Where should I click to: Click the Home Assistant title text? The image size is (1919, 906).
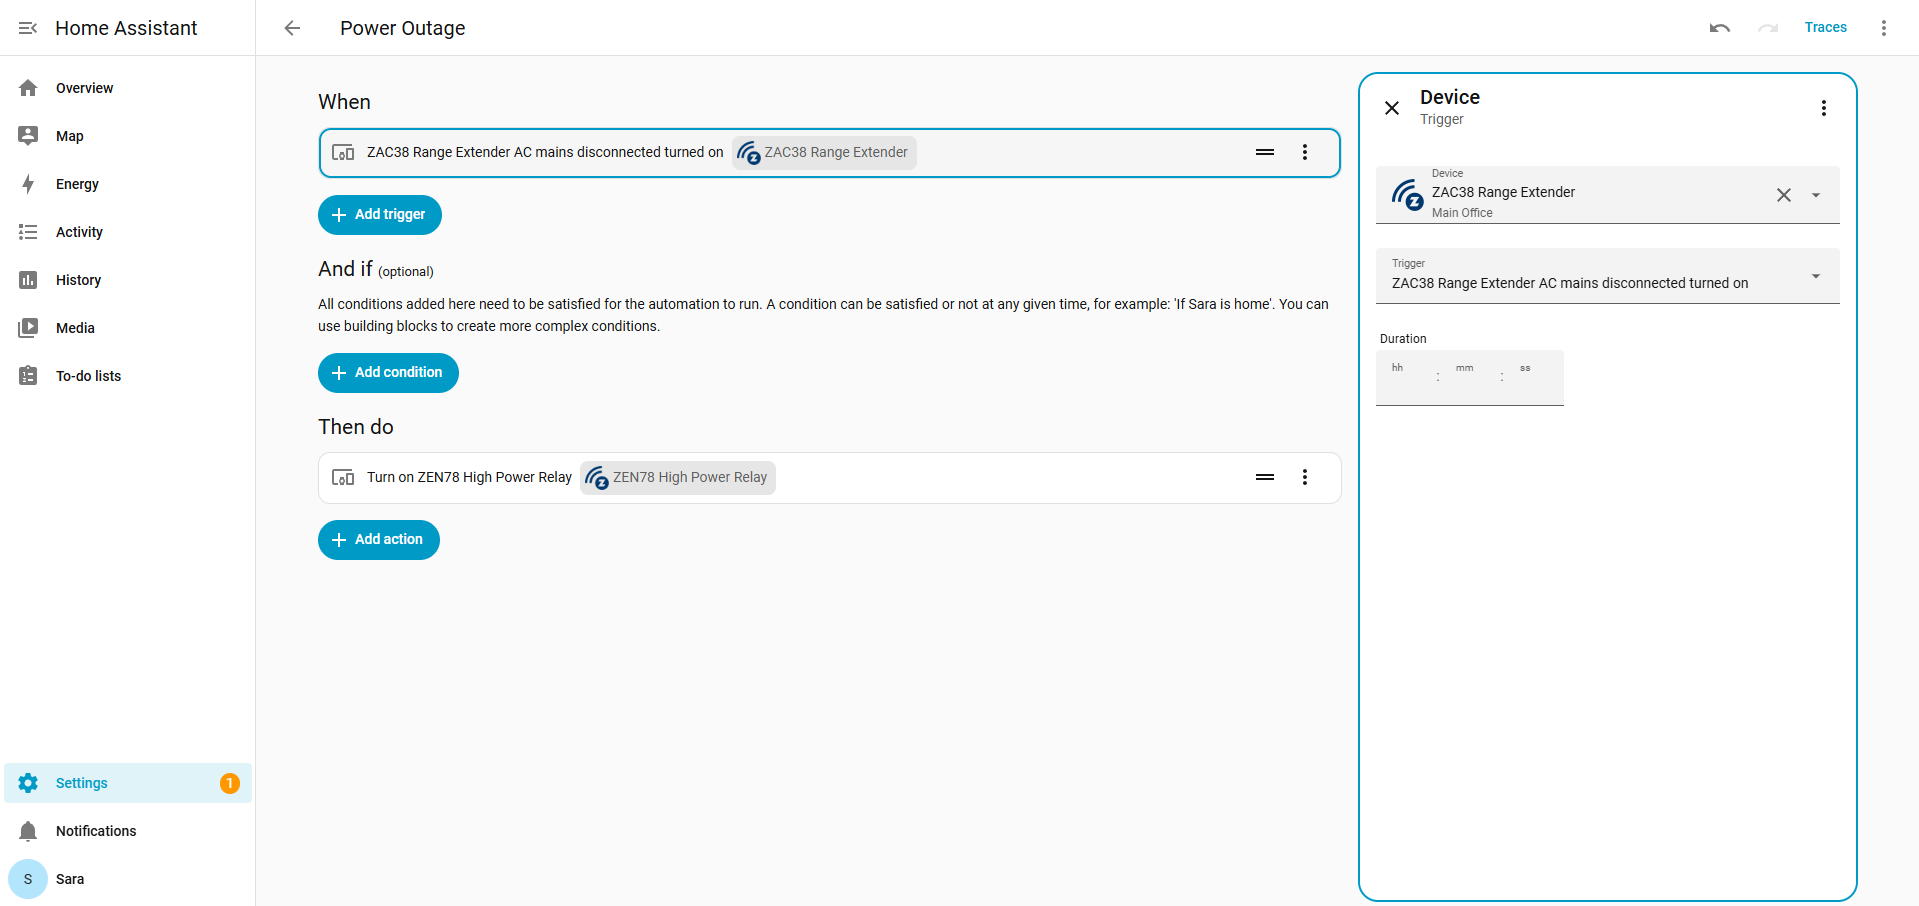click(126, 28)
